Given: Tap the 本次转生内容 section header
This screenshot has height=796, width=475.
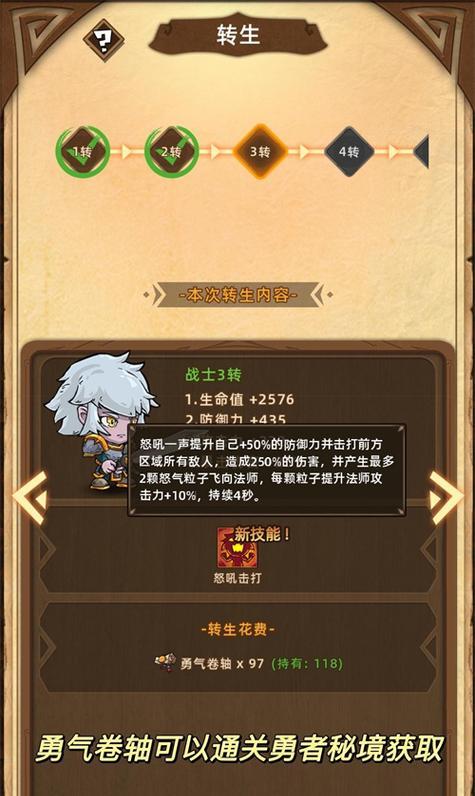Looking at the screenshot, I should click(238, 295).
